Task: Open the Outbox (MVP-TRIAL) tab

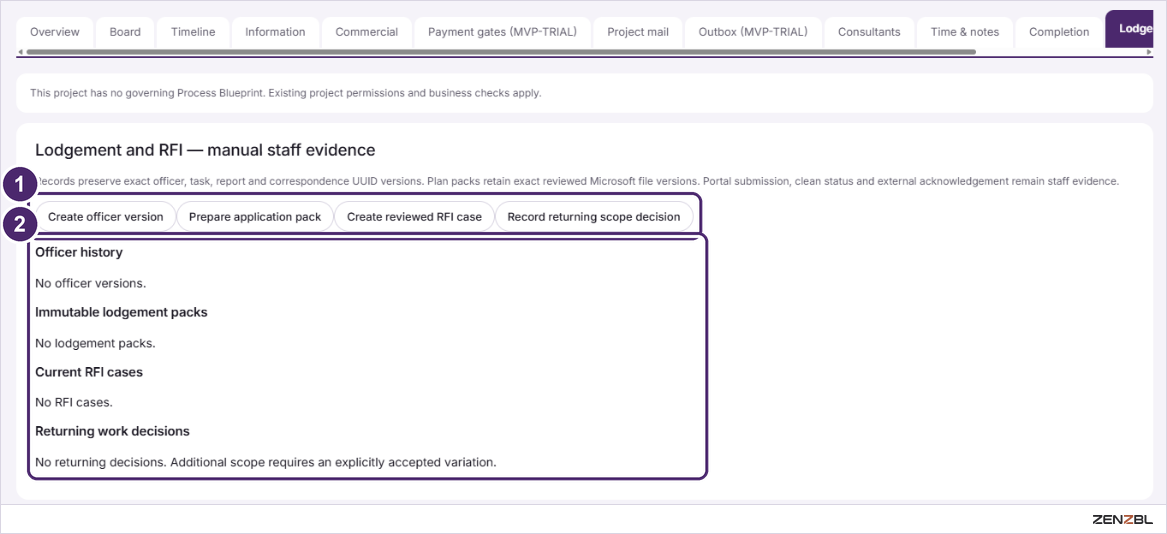Action: point(753,32)
